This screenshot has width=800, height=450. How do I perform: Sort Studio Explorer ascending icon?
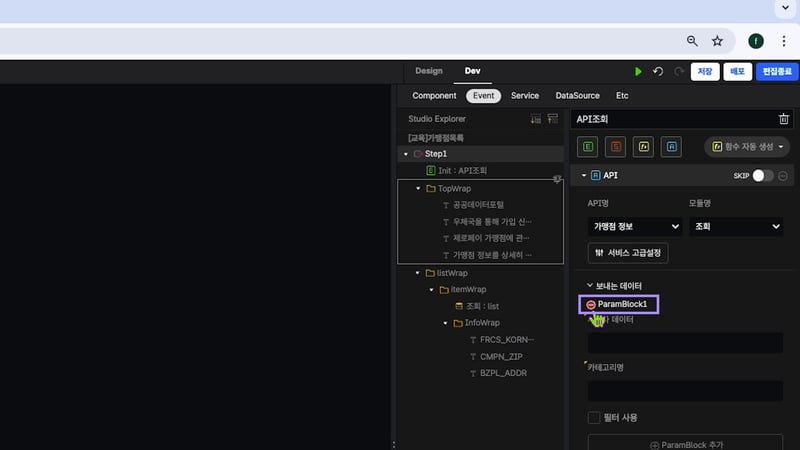tap(553, 119)
